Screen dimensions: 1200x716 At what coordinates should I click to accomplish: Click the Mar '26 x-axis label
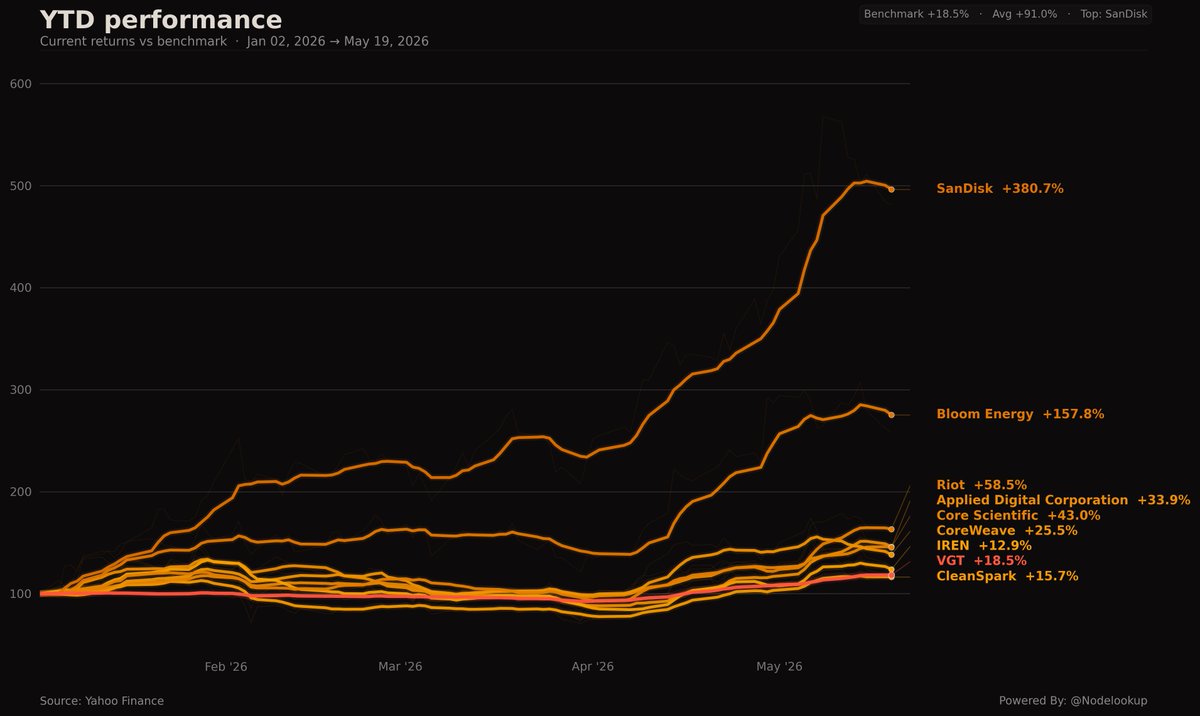(401, 666)
